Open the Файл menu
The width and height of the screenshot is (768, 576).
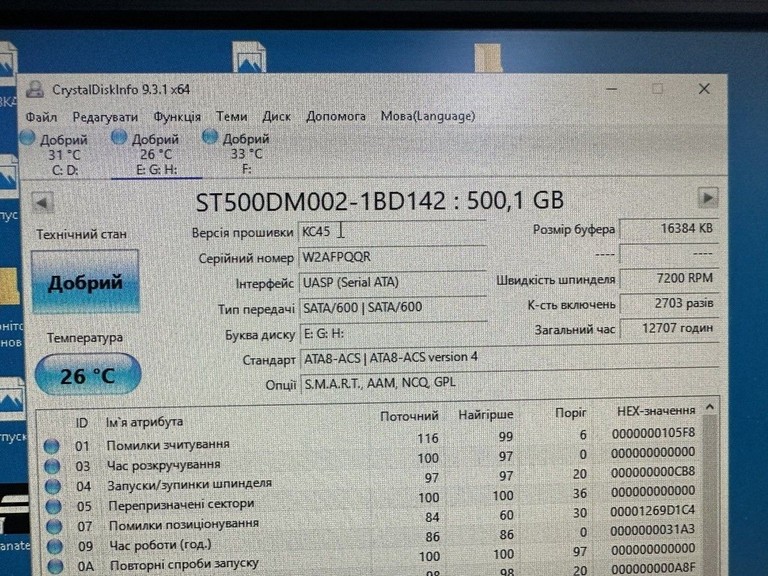point(41,117)
